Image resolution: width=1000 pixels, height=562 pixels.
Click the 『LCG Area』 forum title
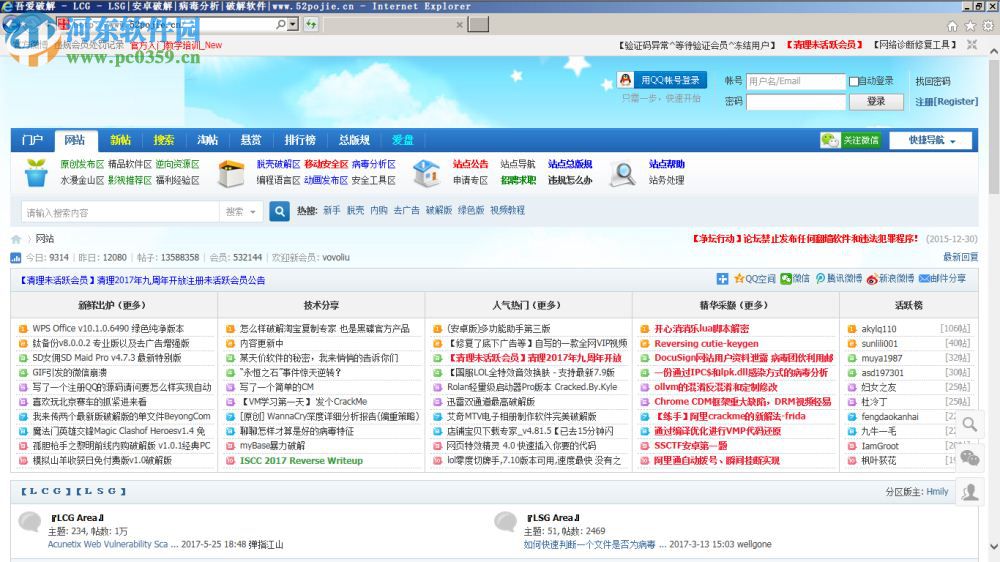click(x=77, y=517)
